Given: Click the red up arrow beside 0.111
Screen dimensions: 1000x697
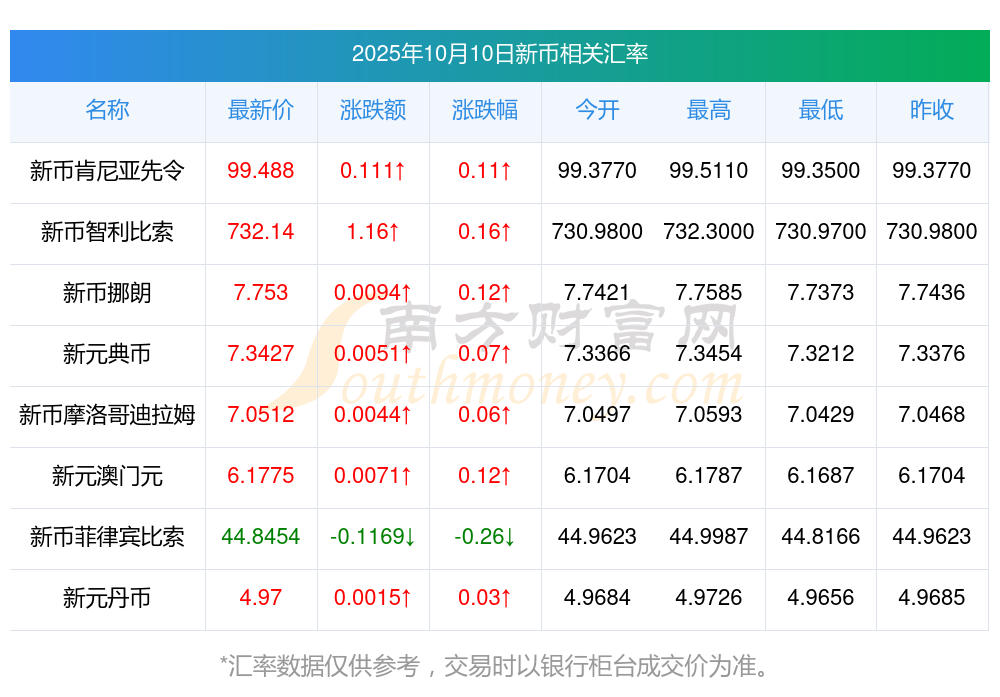Looking at the screenshot, I should [398, 171].
